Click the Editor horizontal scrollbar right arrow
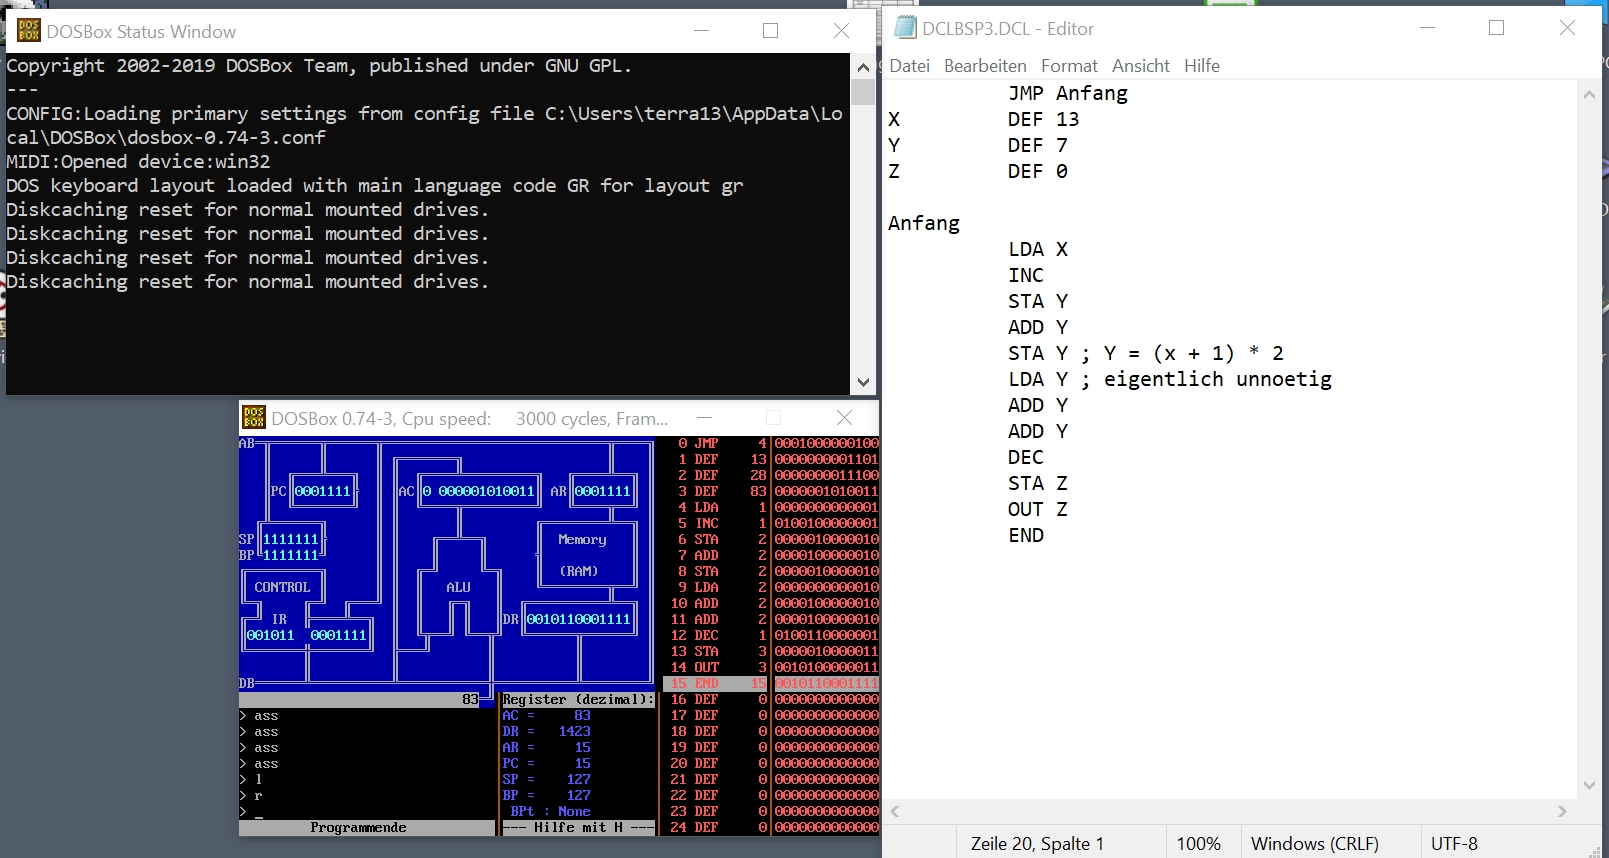Image resolution: width=1609 pixels, height=858 pixels. (x=1562, y=812)
